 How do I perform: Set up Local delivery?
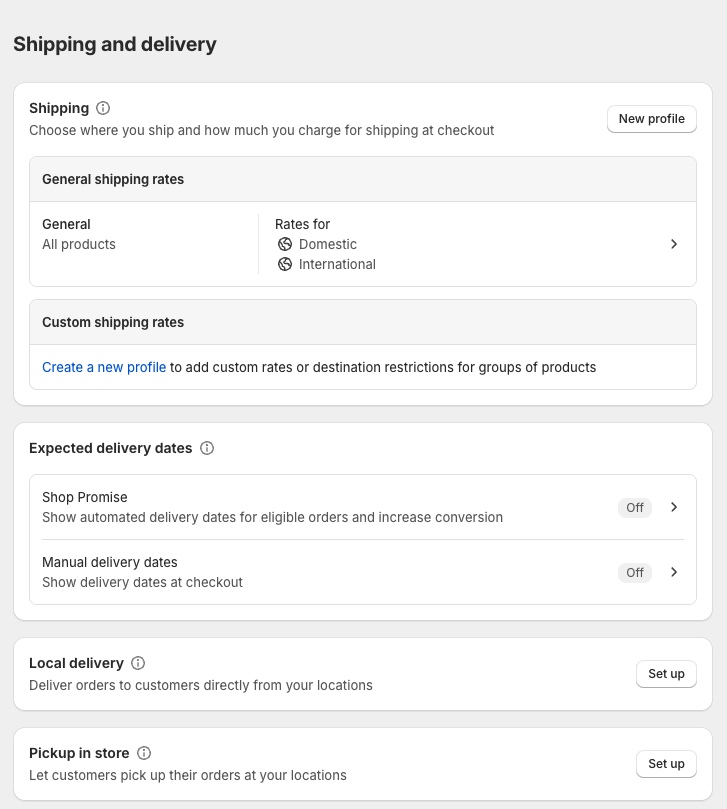[666, 674]
